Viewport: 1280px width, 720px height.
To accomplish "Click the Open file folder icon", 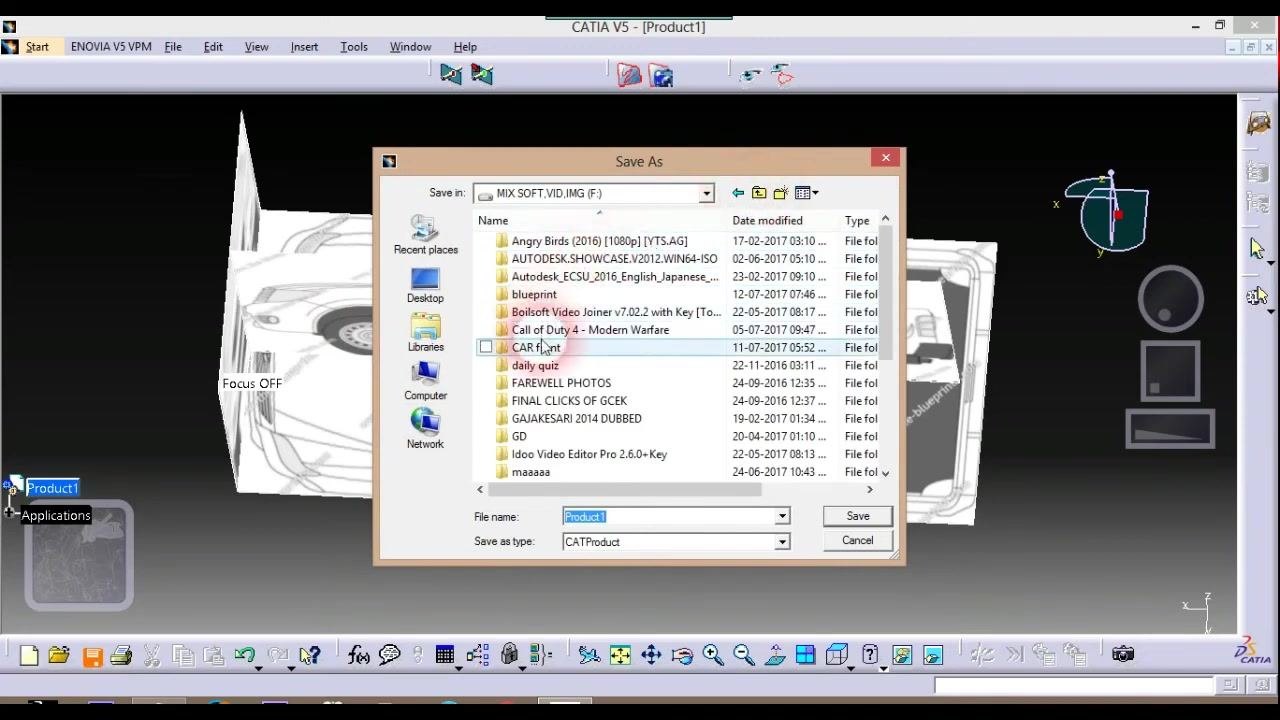I will pos(59,655).
